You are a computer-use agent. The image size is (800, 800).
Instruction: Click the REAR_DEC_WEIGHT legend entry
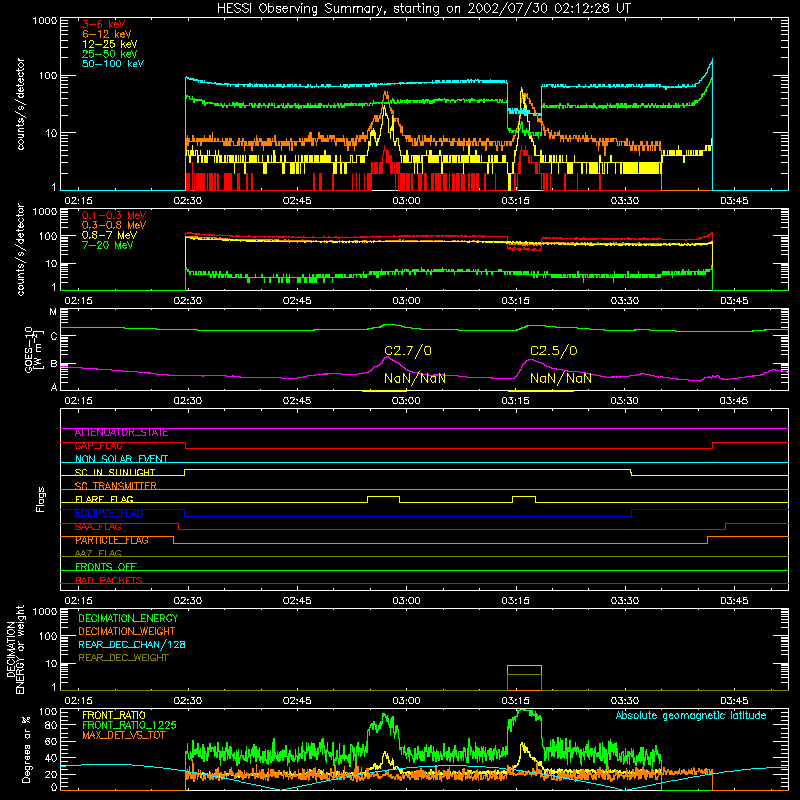click(123, 658)
